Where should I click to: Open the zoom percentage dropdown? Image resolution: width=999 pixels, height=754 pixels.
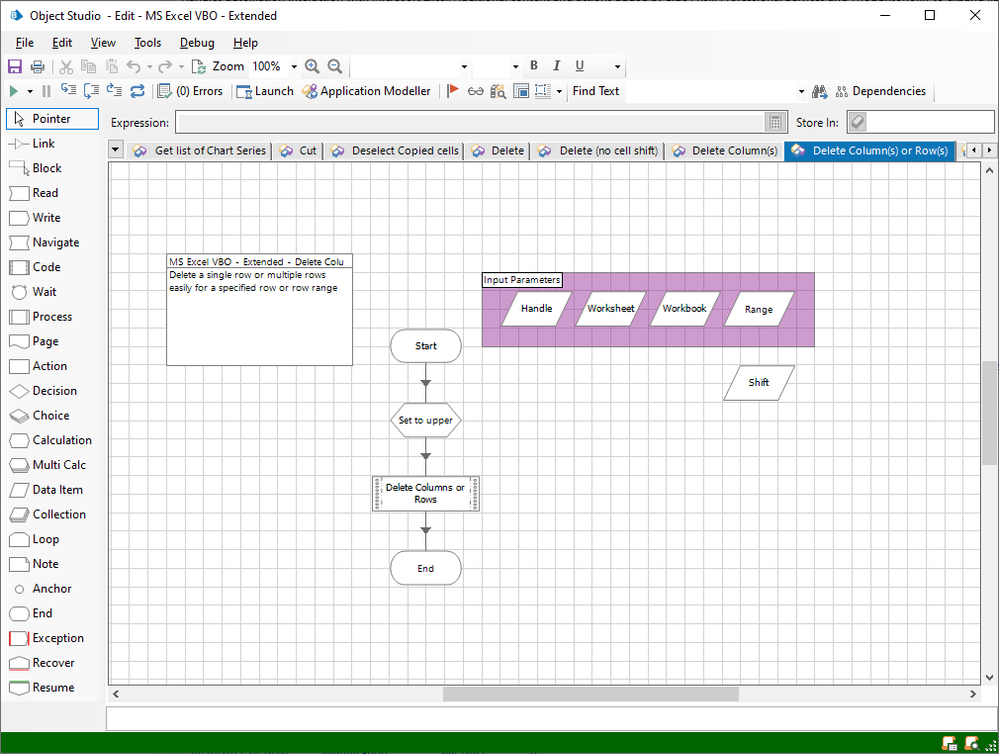tap(294, 66)
